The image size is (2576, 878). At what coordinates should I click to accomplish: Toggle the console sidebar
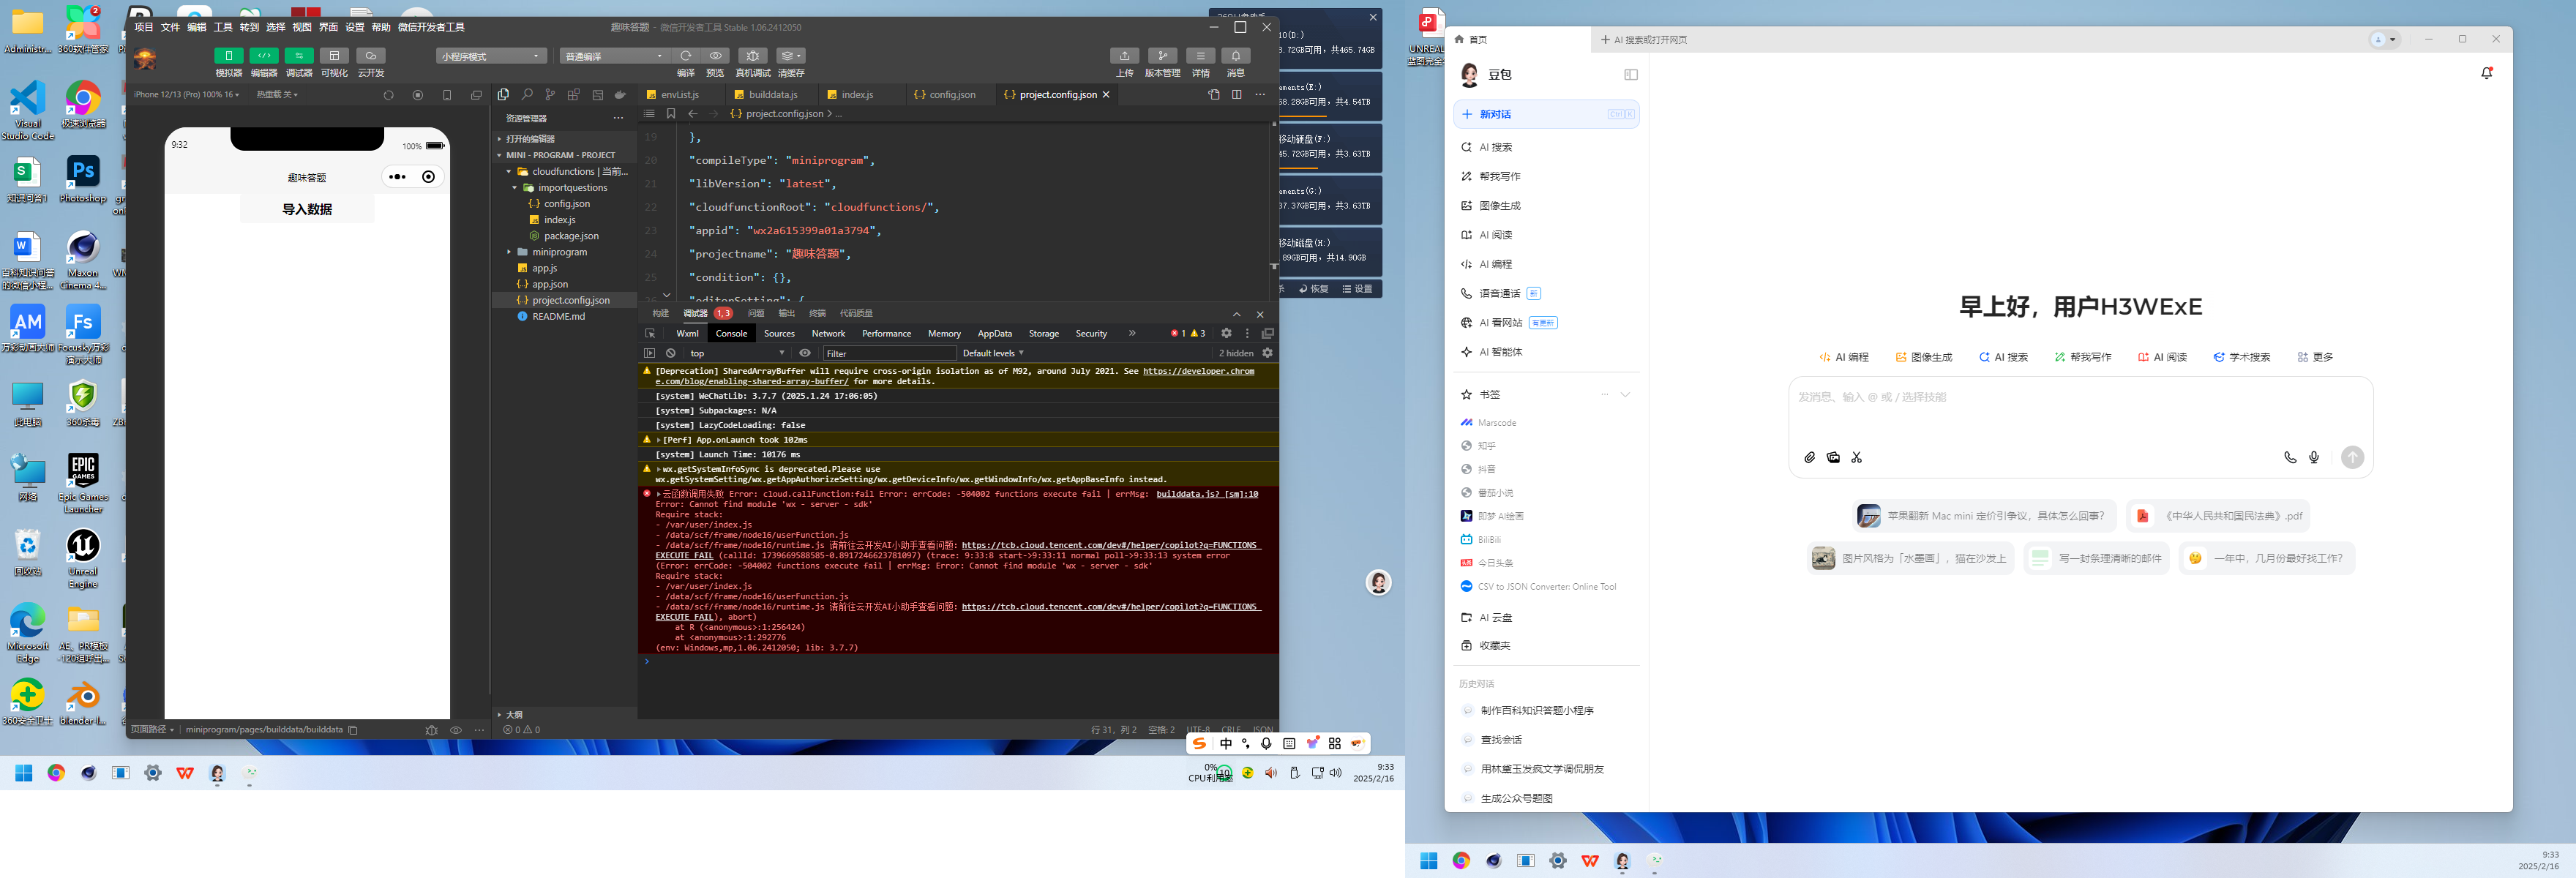[x=649, y=353]
